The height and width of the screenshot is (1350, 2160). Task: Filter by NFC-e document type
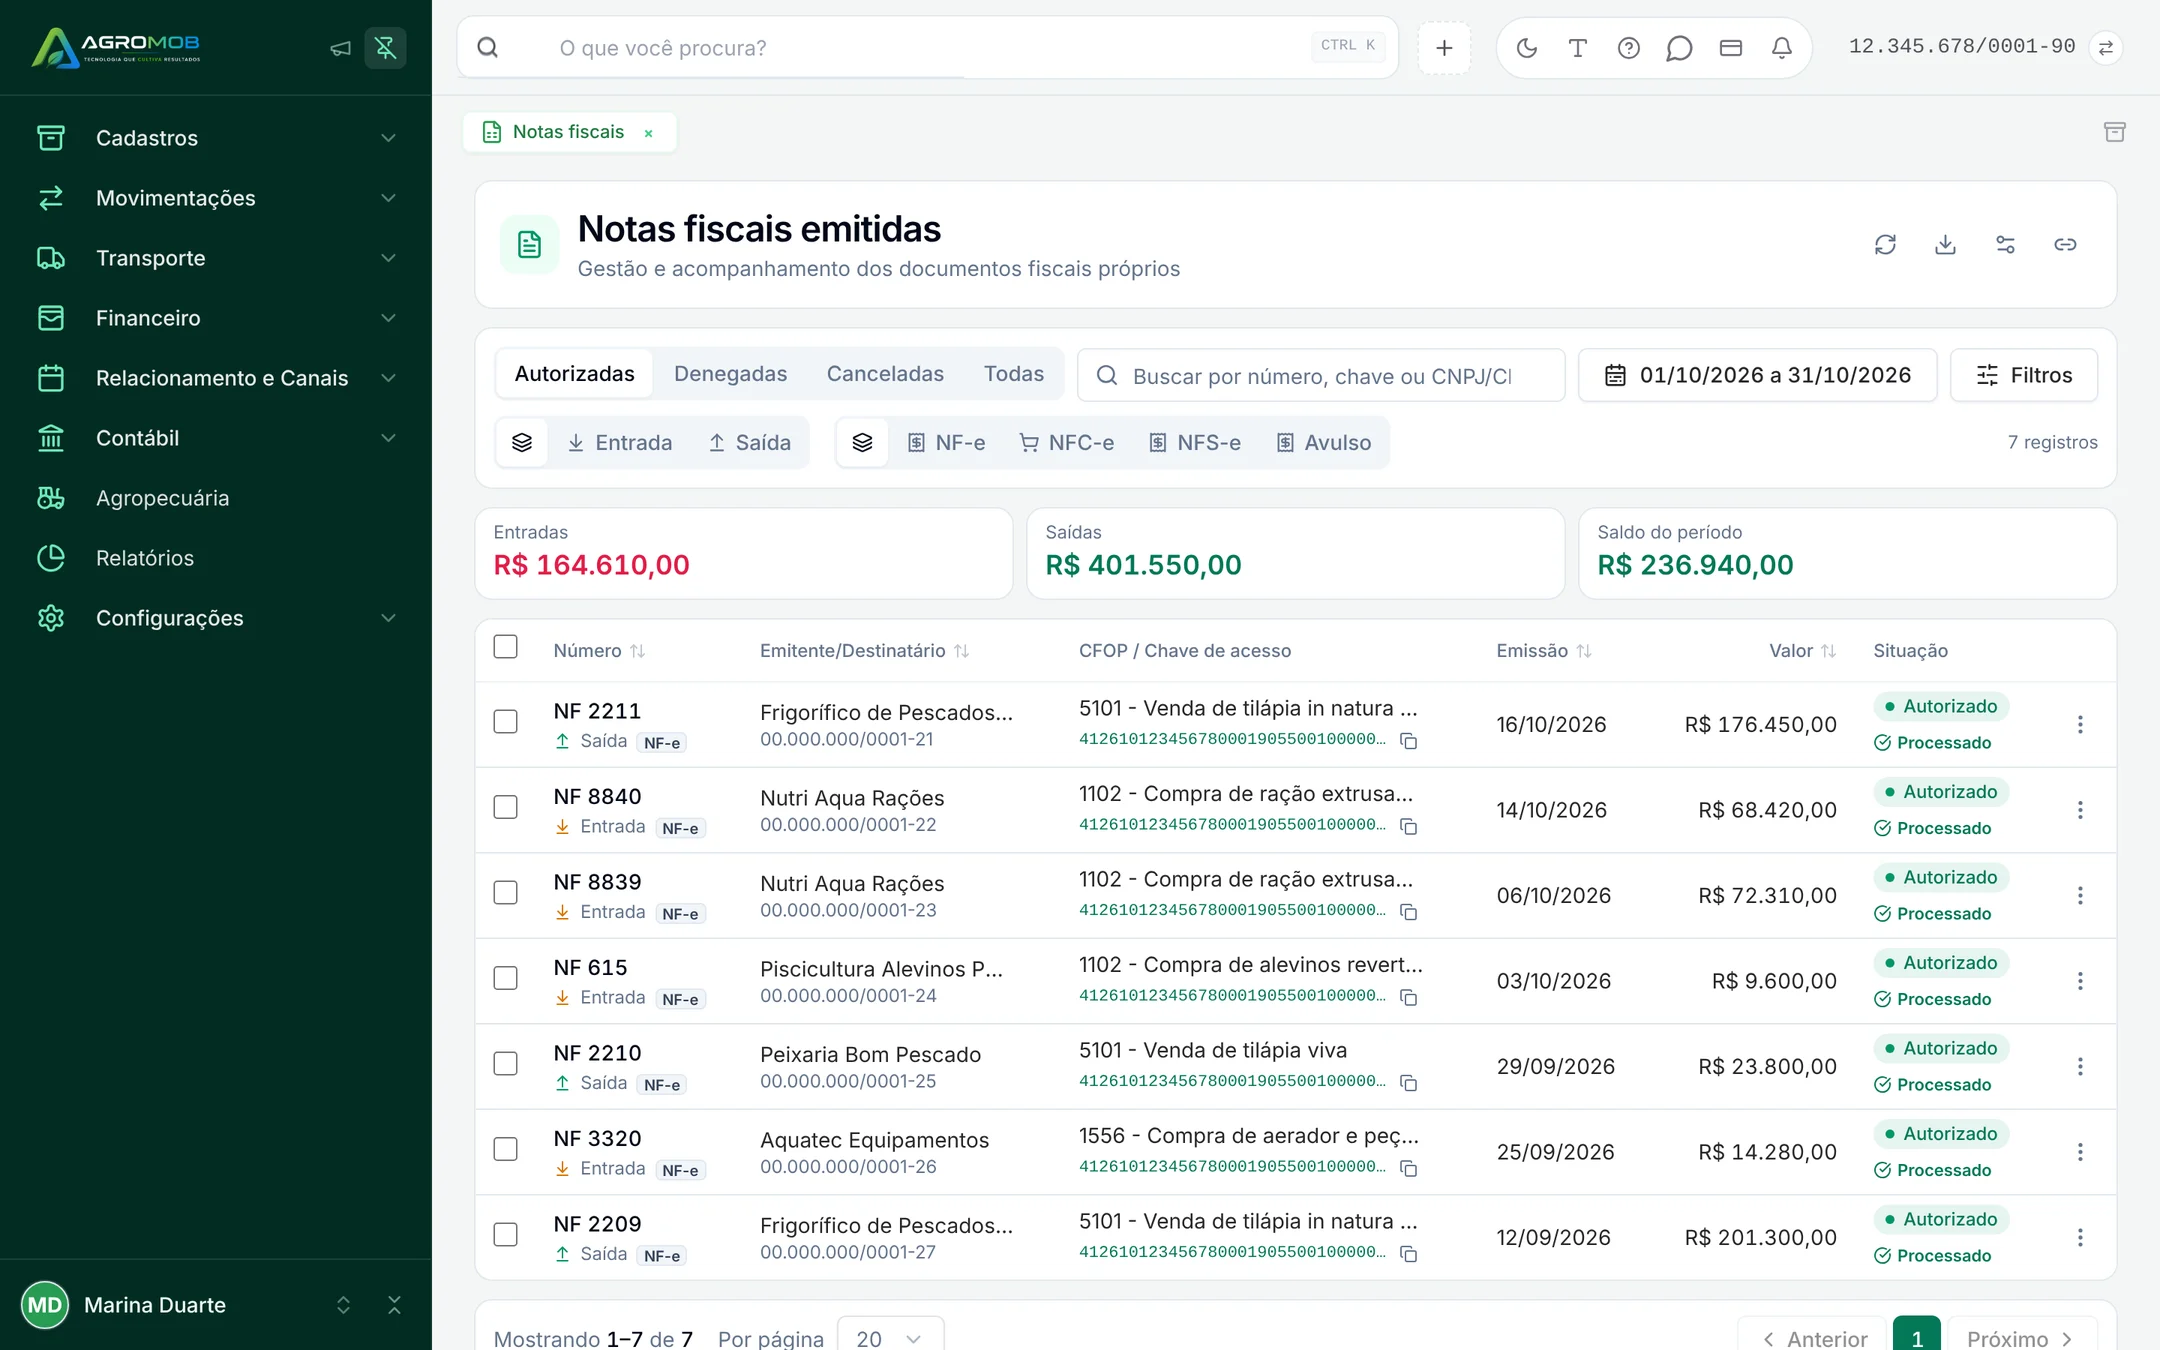click(1067, 443)
